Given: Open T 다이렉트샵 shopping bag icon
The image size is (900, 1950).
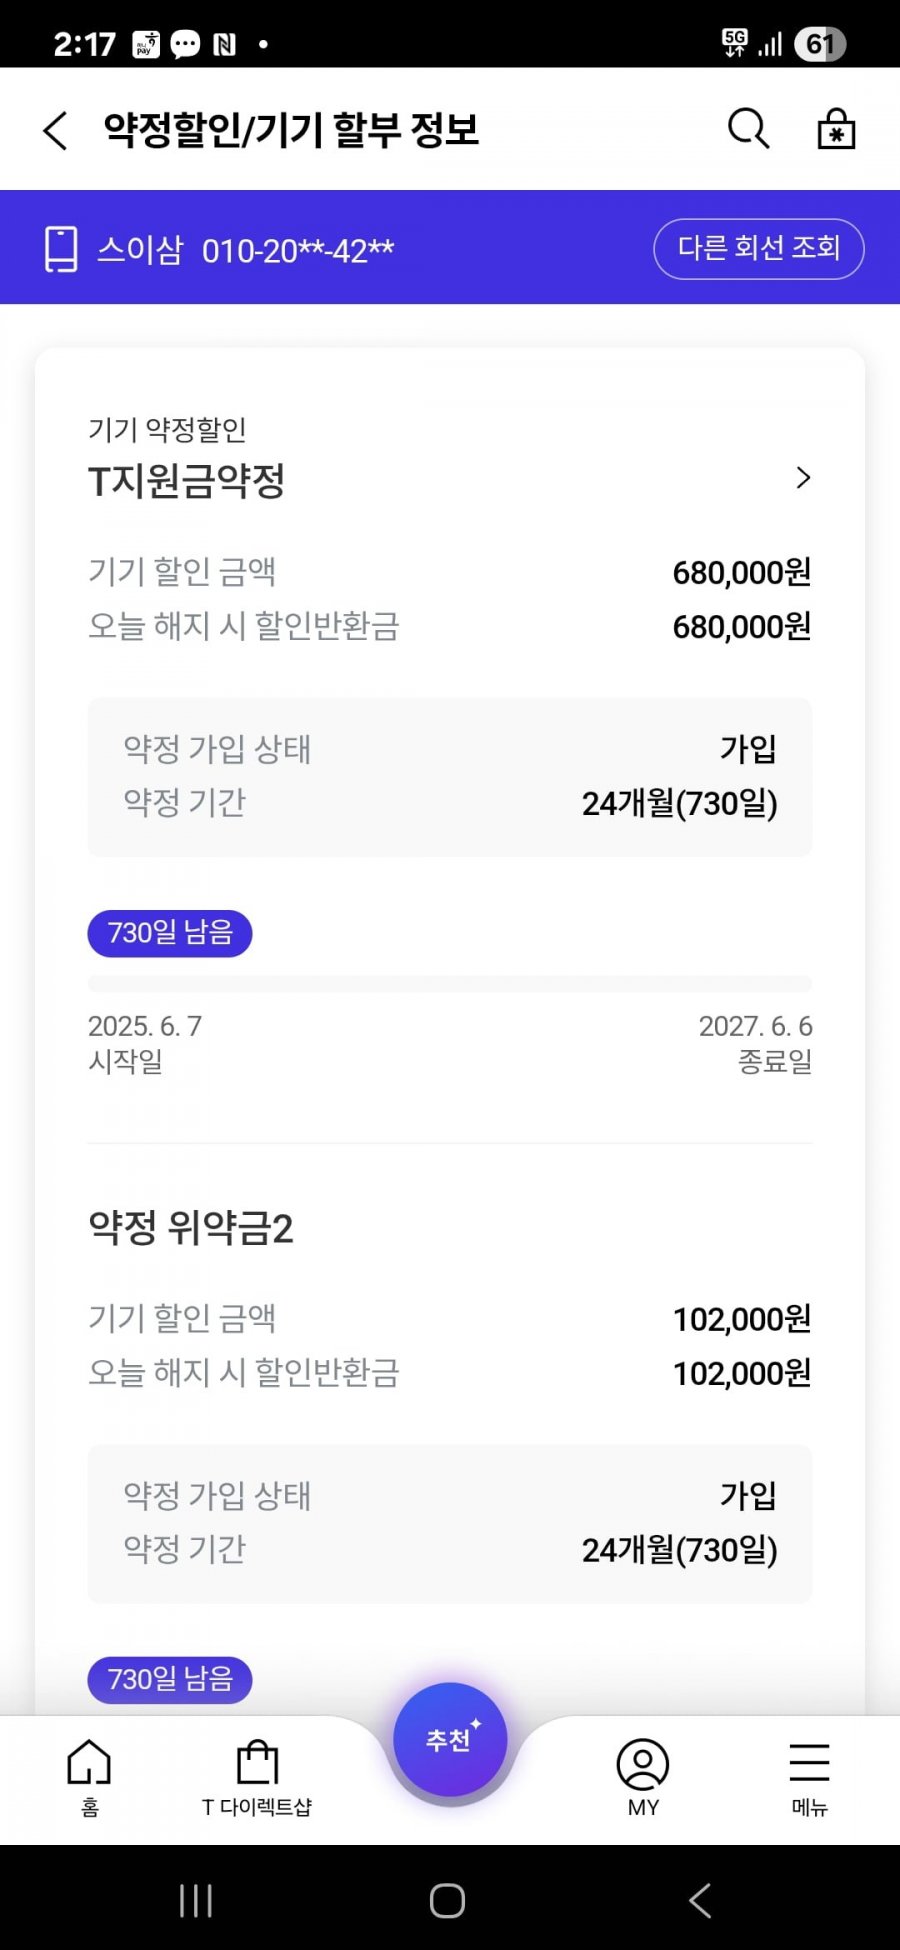Looking at the screenshot, I should tap(257, 1776).
